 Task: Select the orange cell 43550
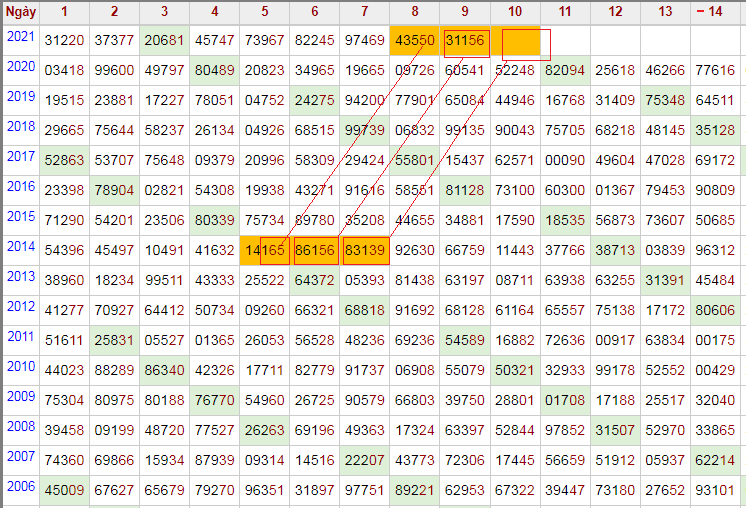point(415,40)
